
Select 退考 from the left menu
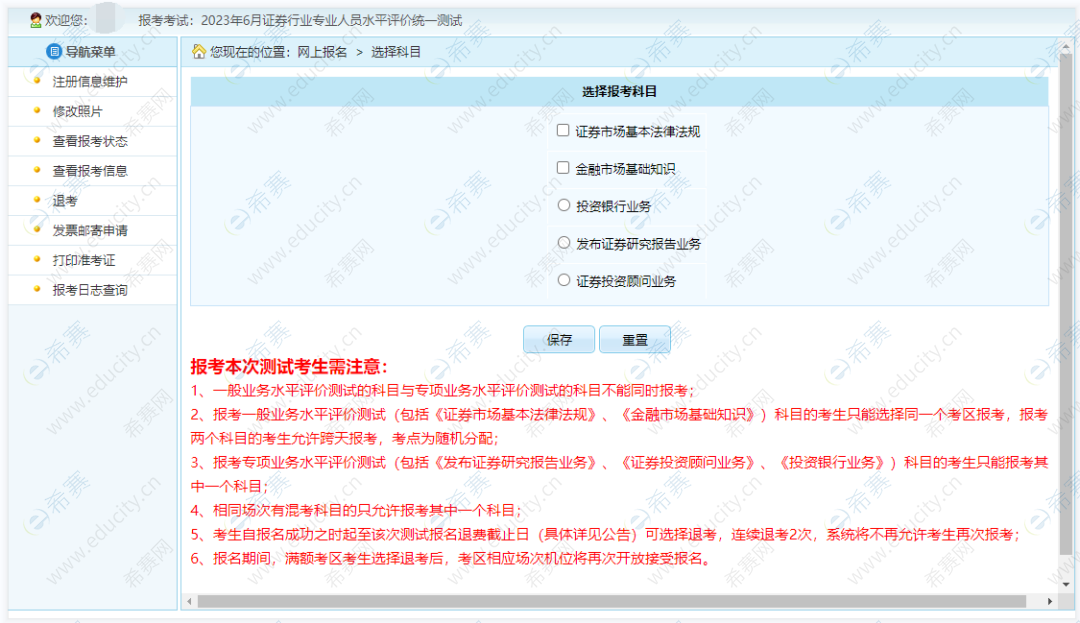pos(65,201)
